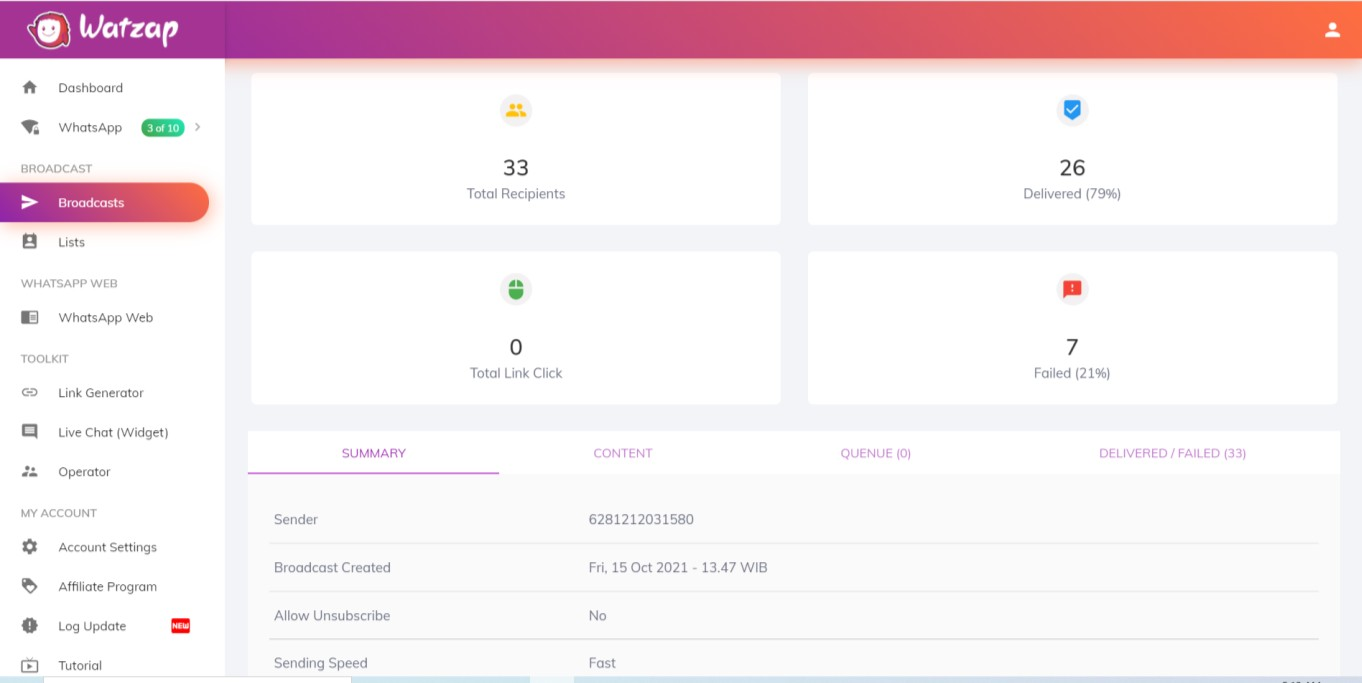Click the sender number 6281212031580

(641, 519)
